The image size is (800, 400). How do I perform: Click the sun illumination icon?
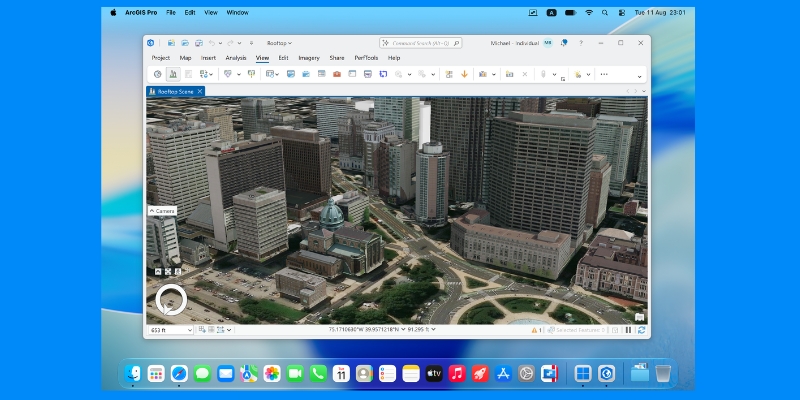click(578, 74)
